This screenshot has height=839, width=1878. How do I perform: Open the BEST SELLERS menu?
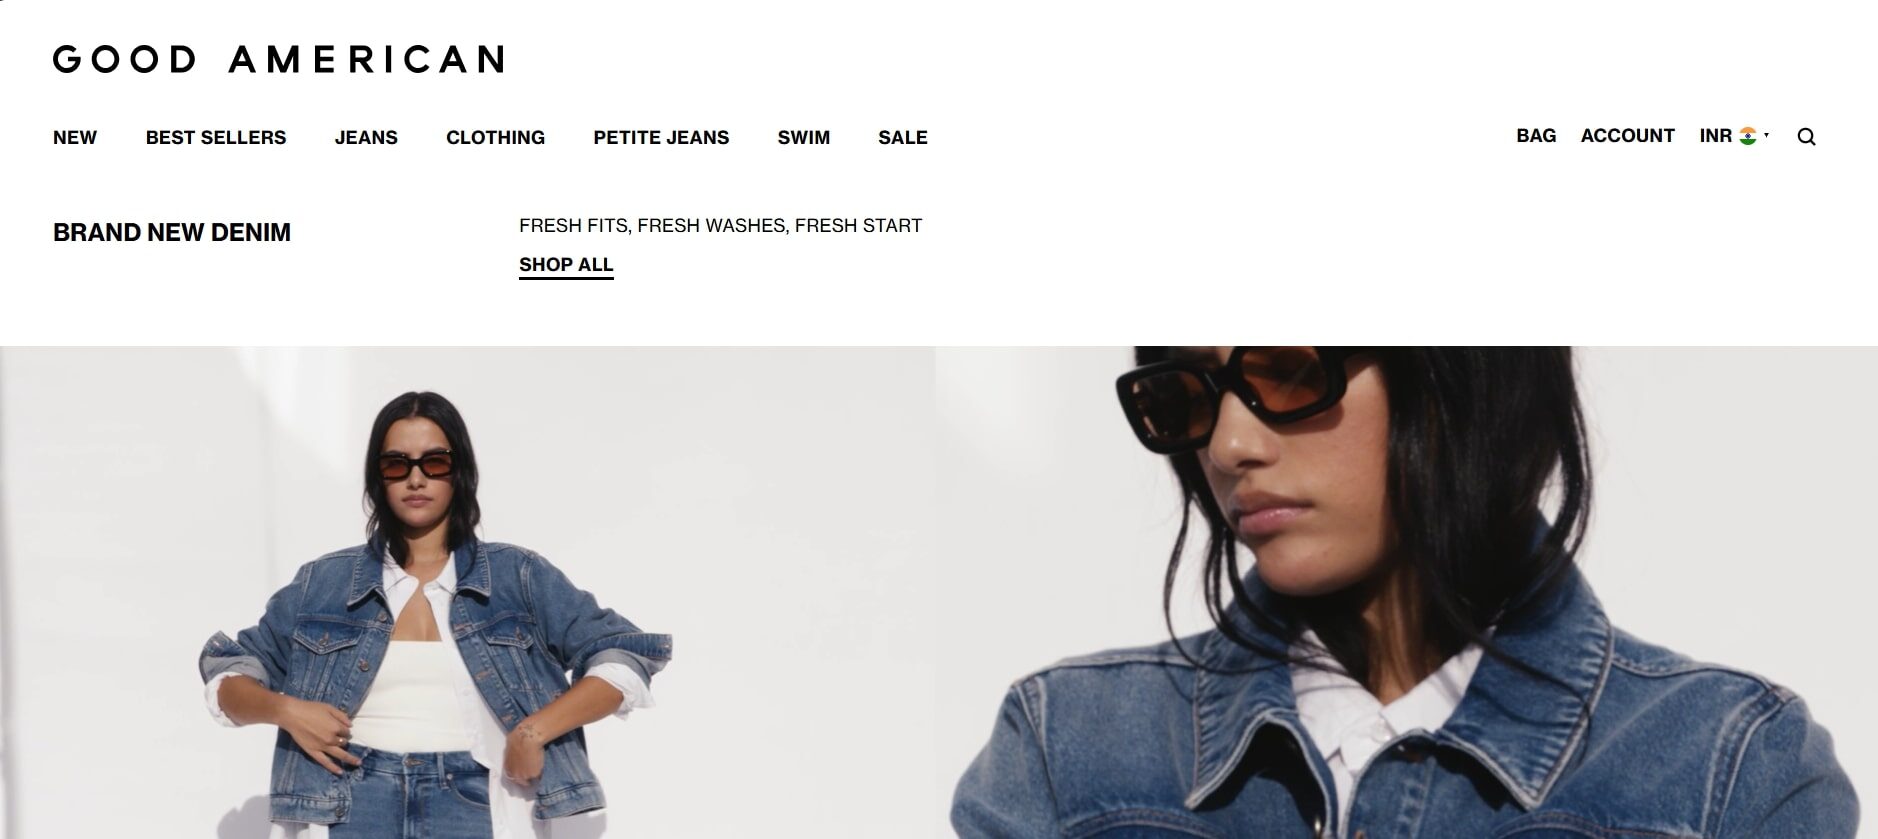(x=216, y=138)
